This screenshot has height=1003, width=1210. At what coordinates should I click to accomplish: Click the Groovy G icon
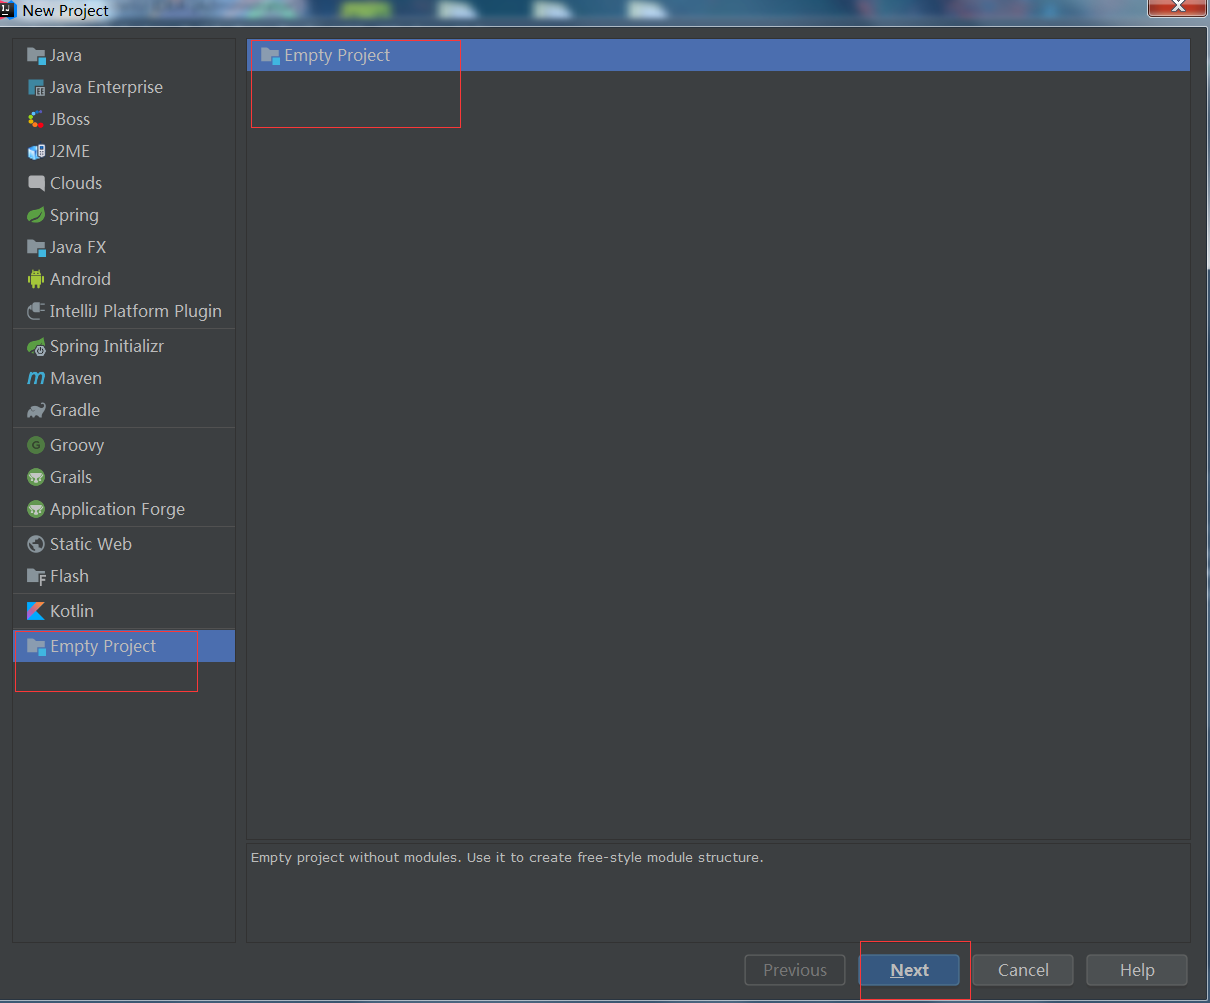tap(36, 446)
